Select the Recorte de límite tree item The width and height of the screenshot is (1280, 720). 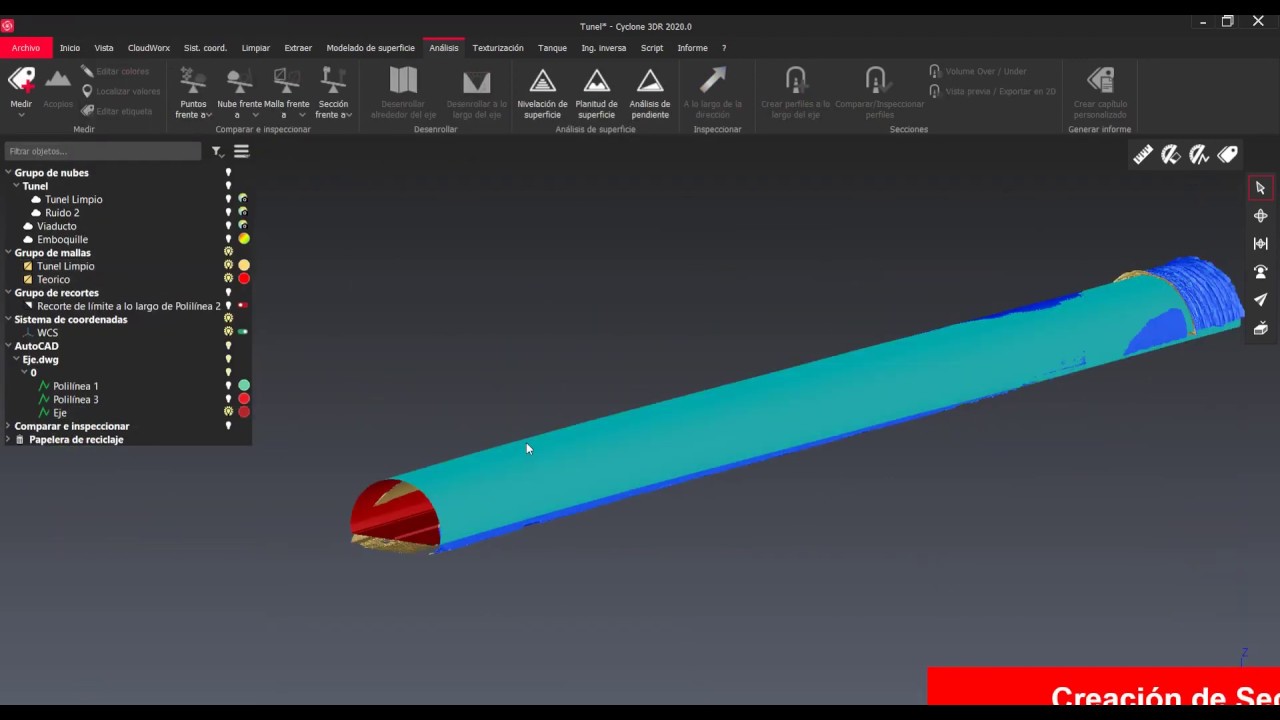pyautogui.click(x=128, y=306)
